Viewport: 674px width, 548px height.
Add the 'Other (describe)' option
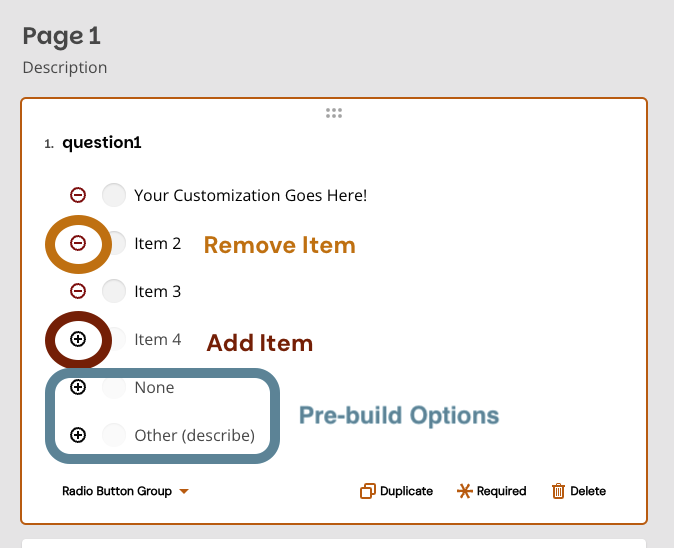[x=78, y=435]
